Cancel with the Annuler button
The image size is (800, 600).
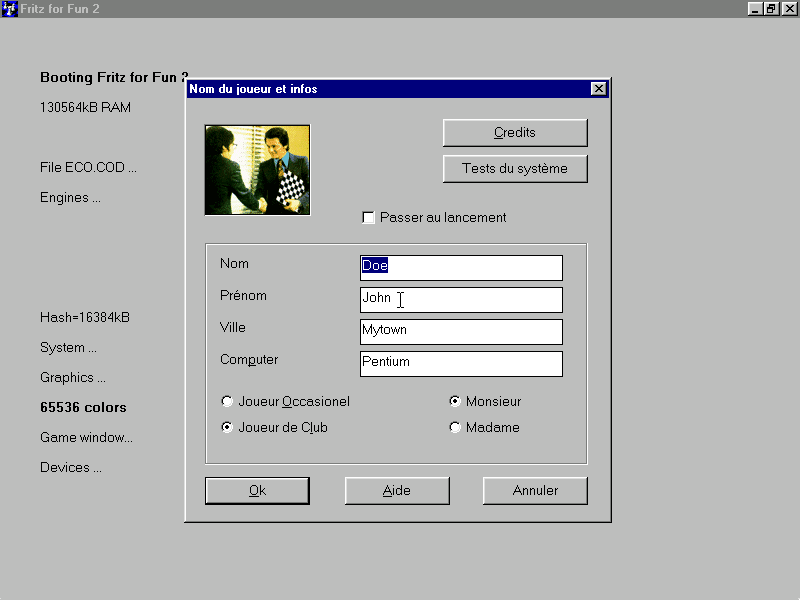click(535, 490)
